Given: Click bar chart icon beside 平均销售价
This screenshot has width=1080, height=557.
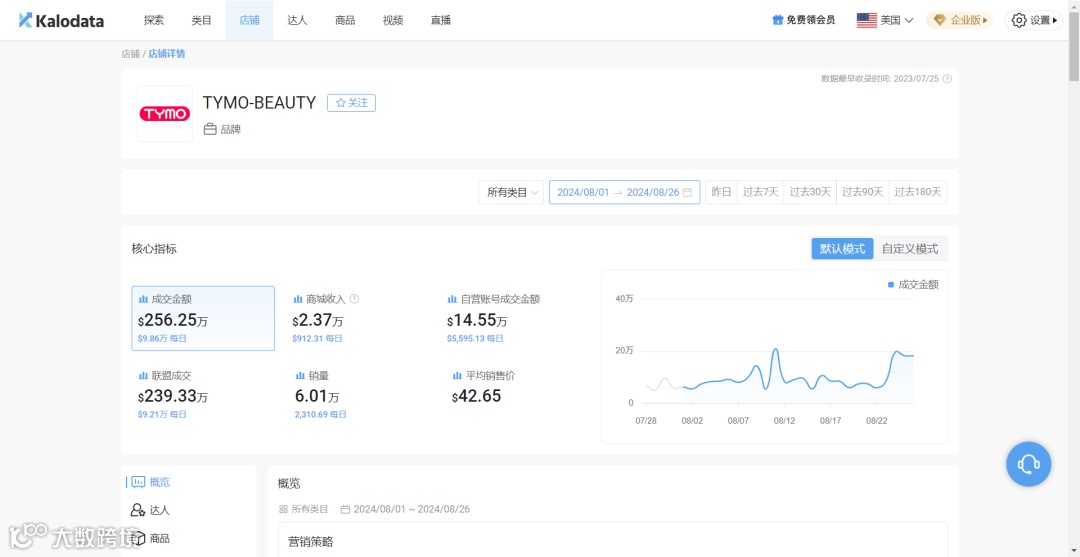Looking at the screenshot, I should click(x=457, y=376).
